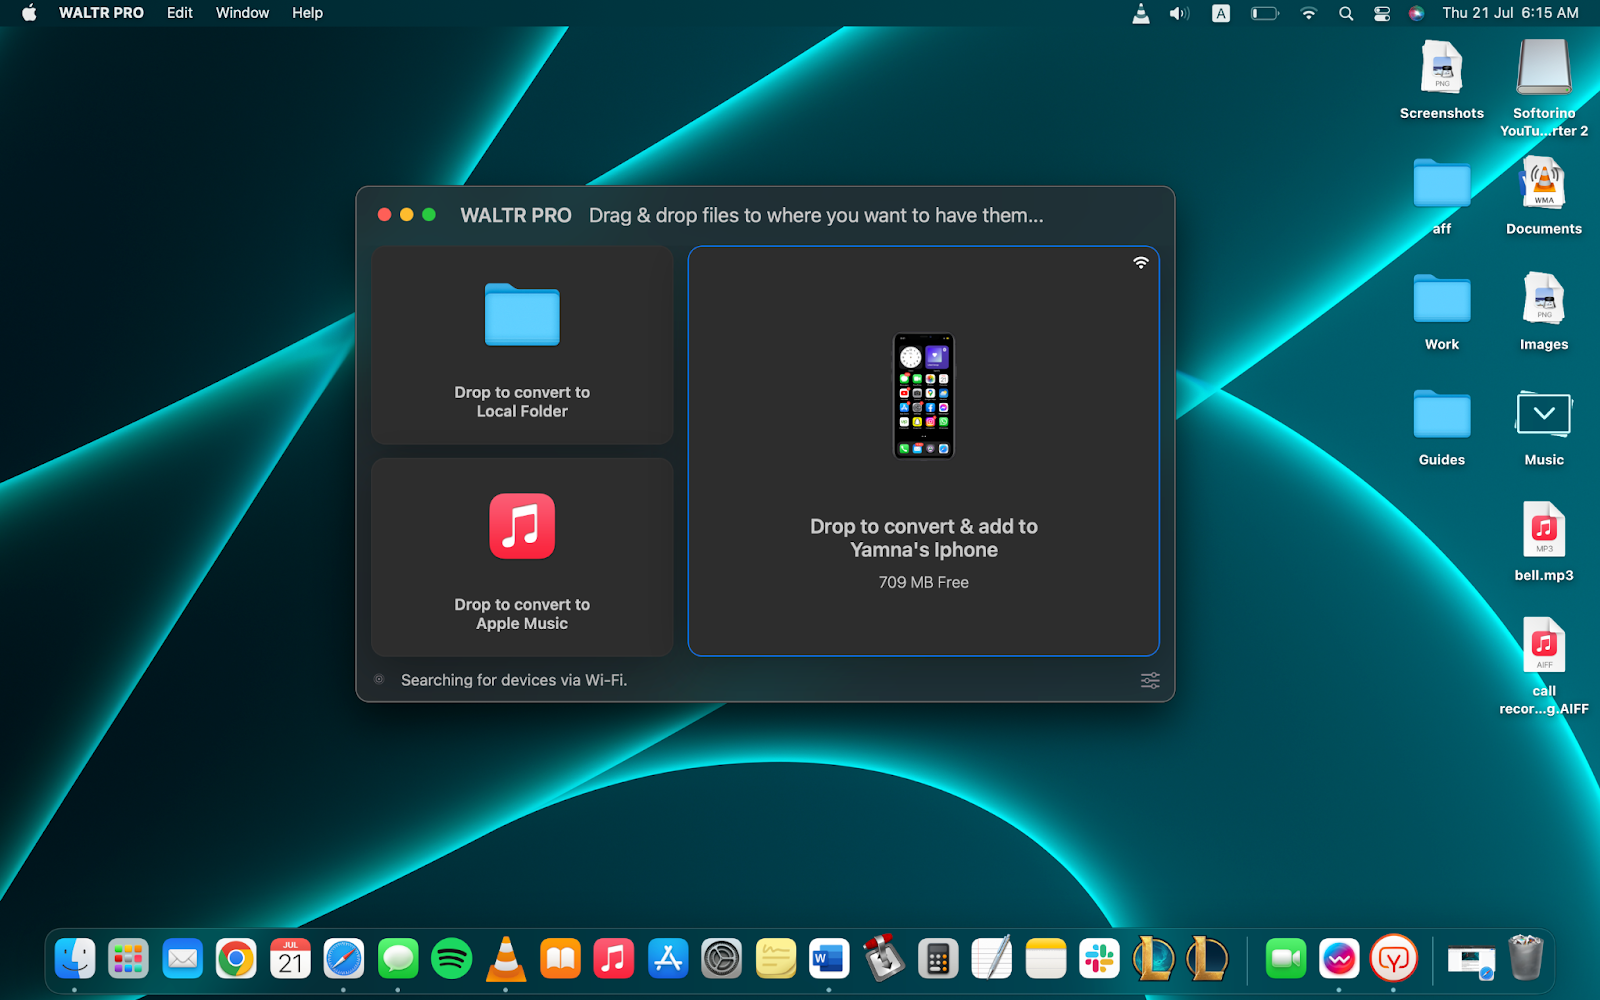Open WALTR PRO settings sliders icon
Screen dimensions: 1600x1000
(x=1150, y=680)
